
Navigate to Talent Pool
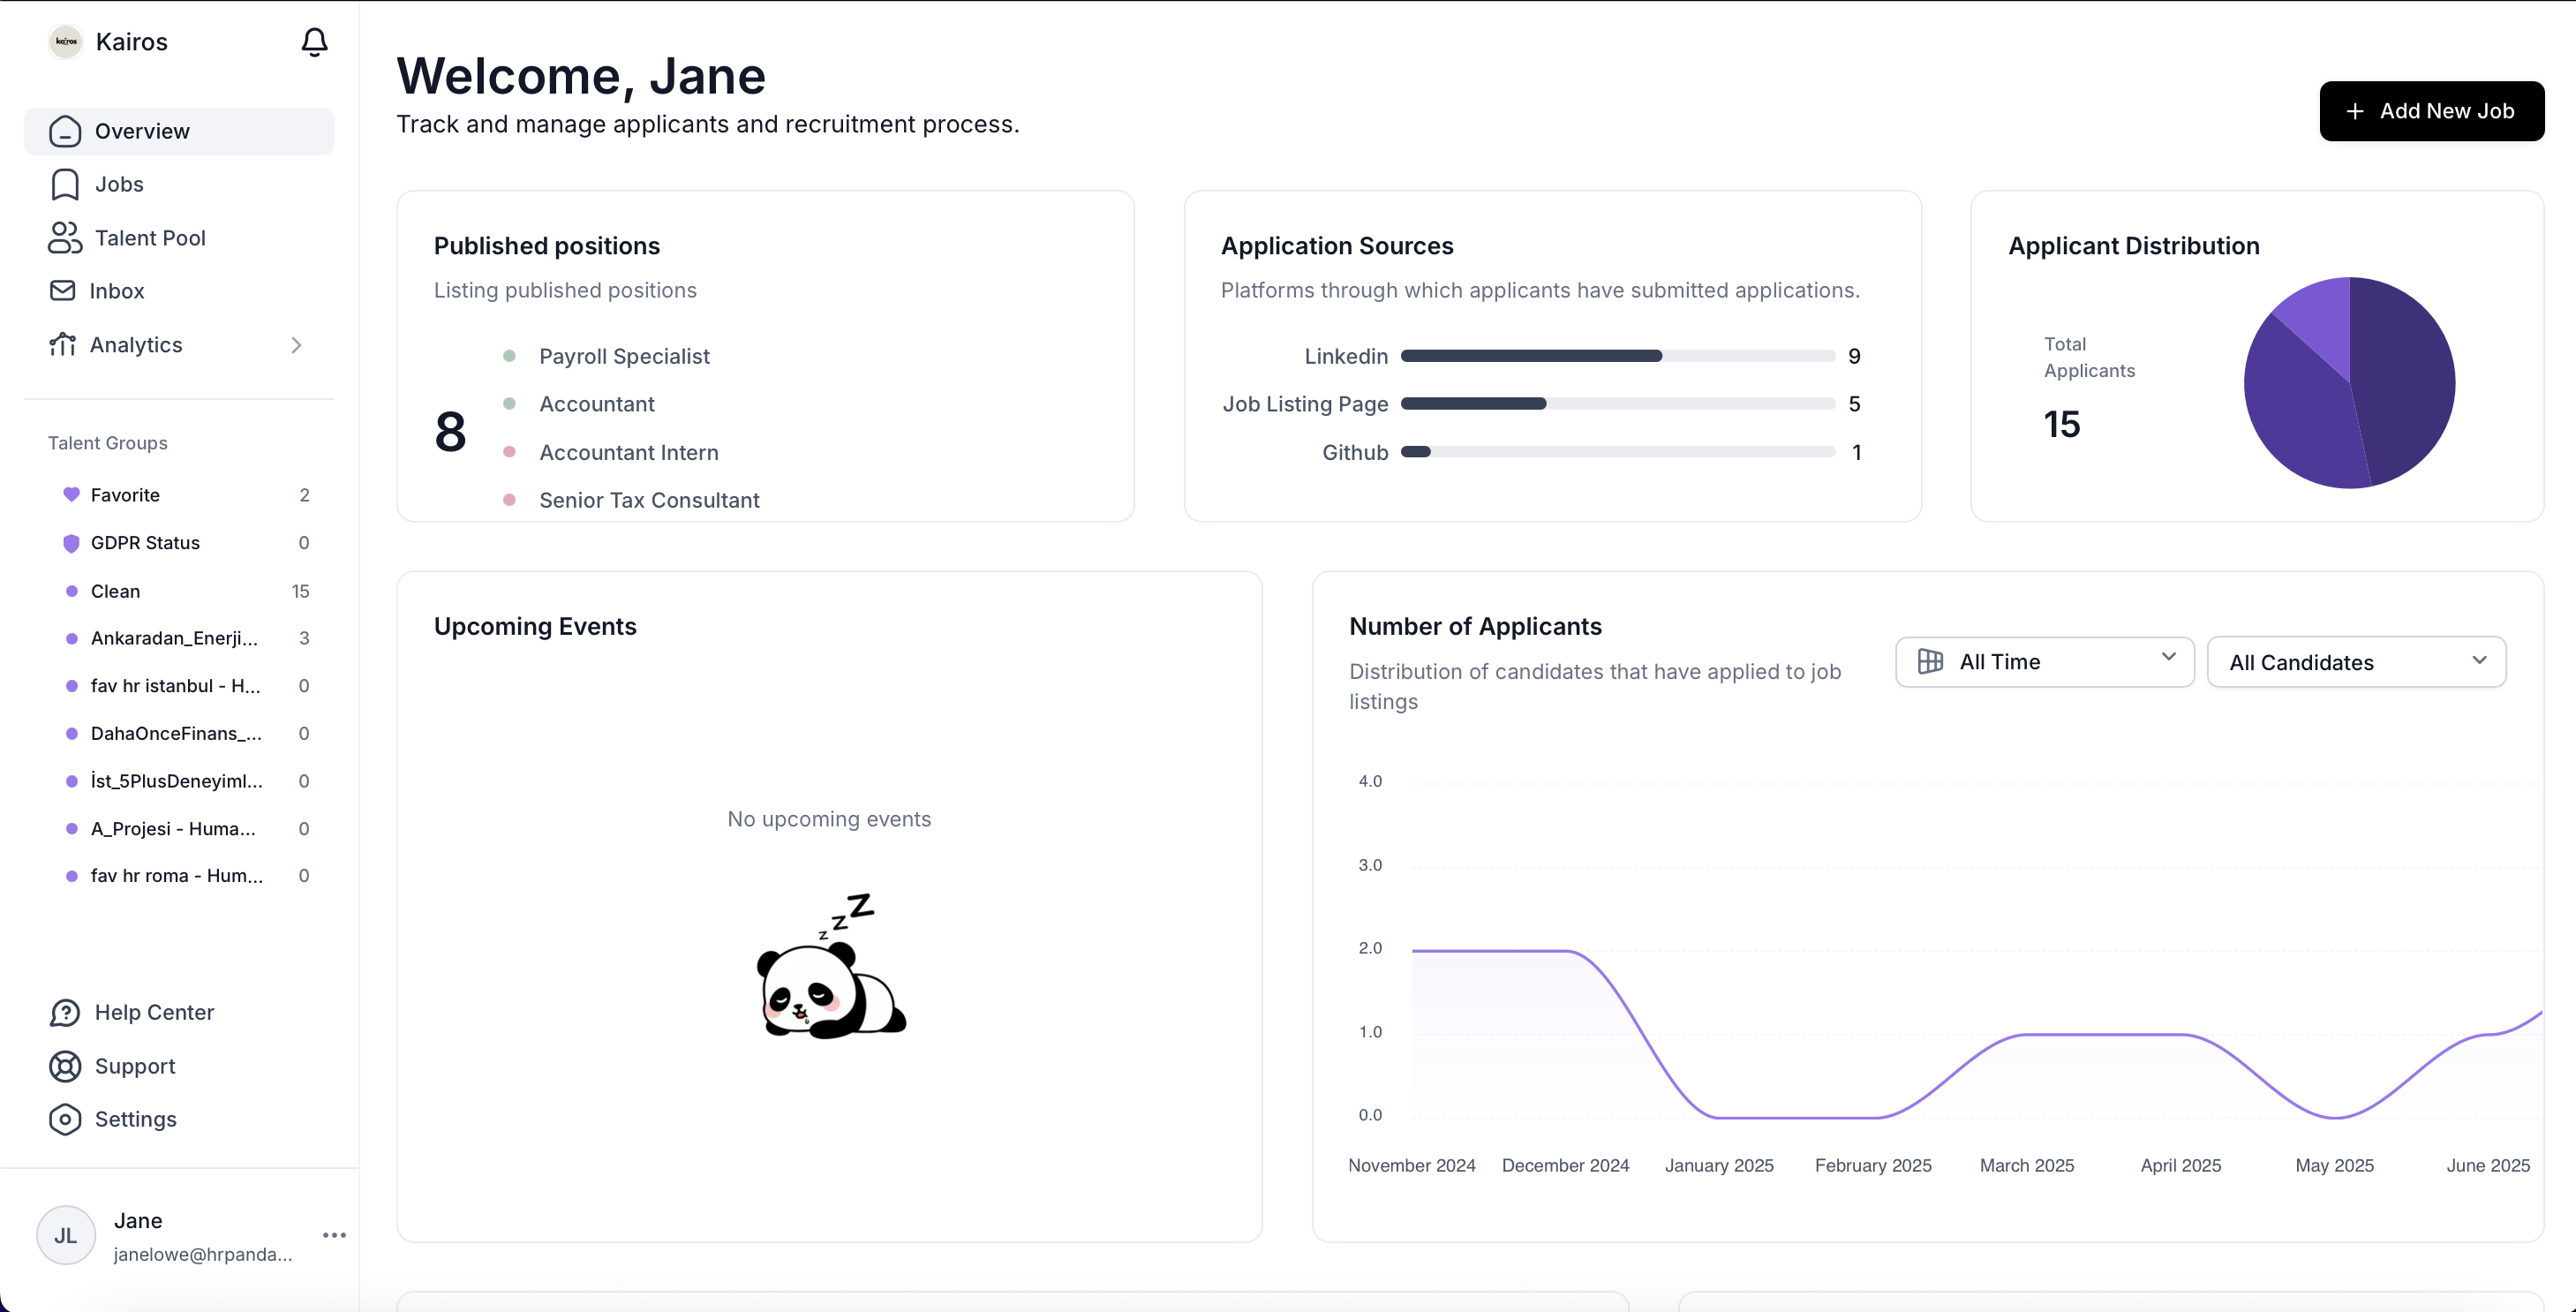[149, 238]
